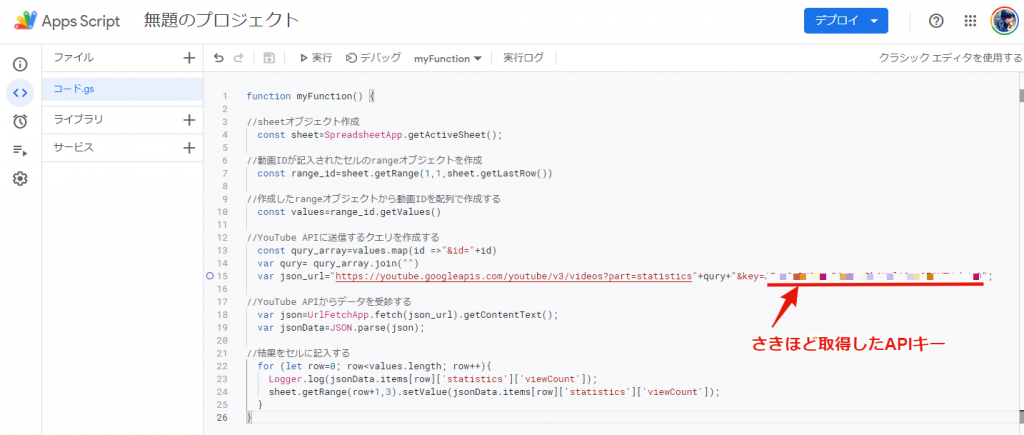Toggle breakpoint on line 15
Viewport: 1024px width, 435px height.
tap(211, 276)
